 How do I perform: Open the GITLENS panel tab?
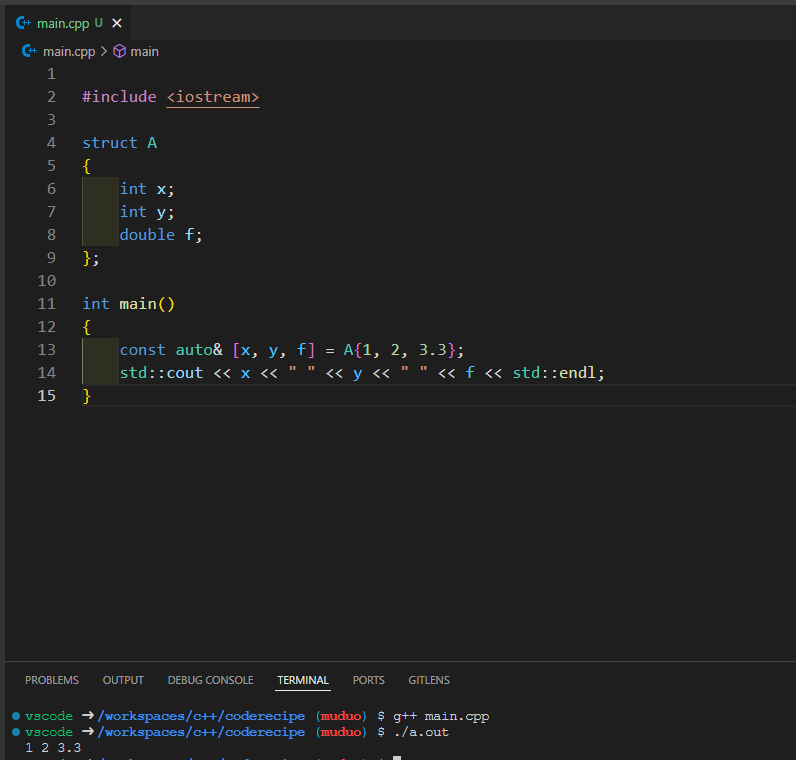(429, 680)
